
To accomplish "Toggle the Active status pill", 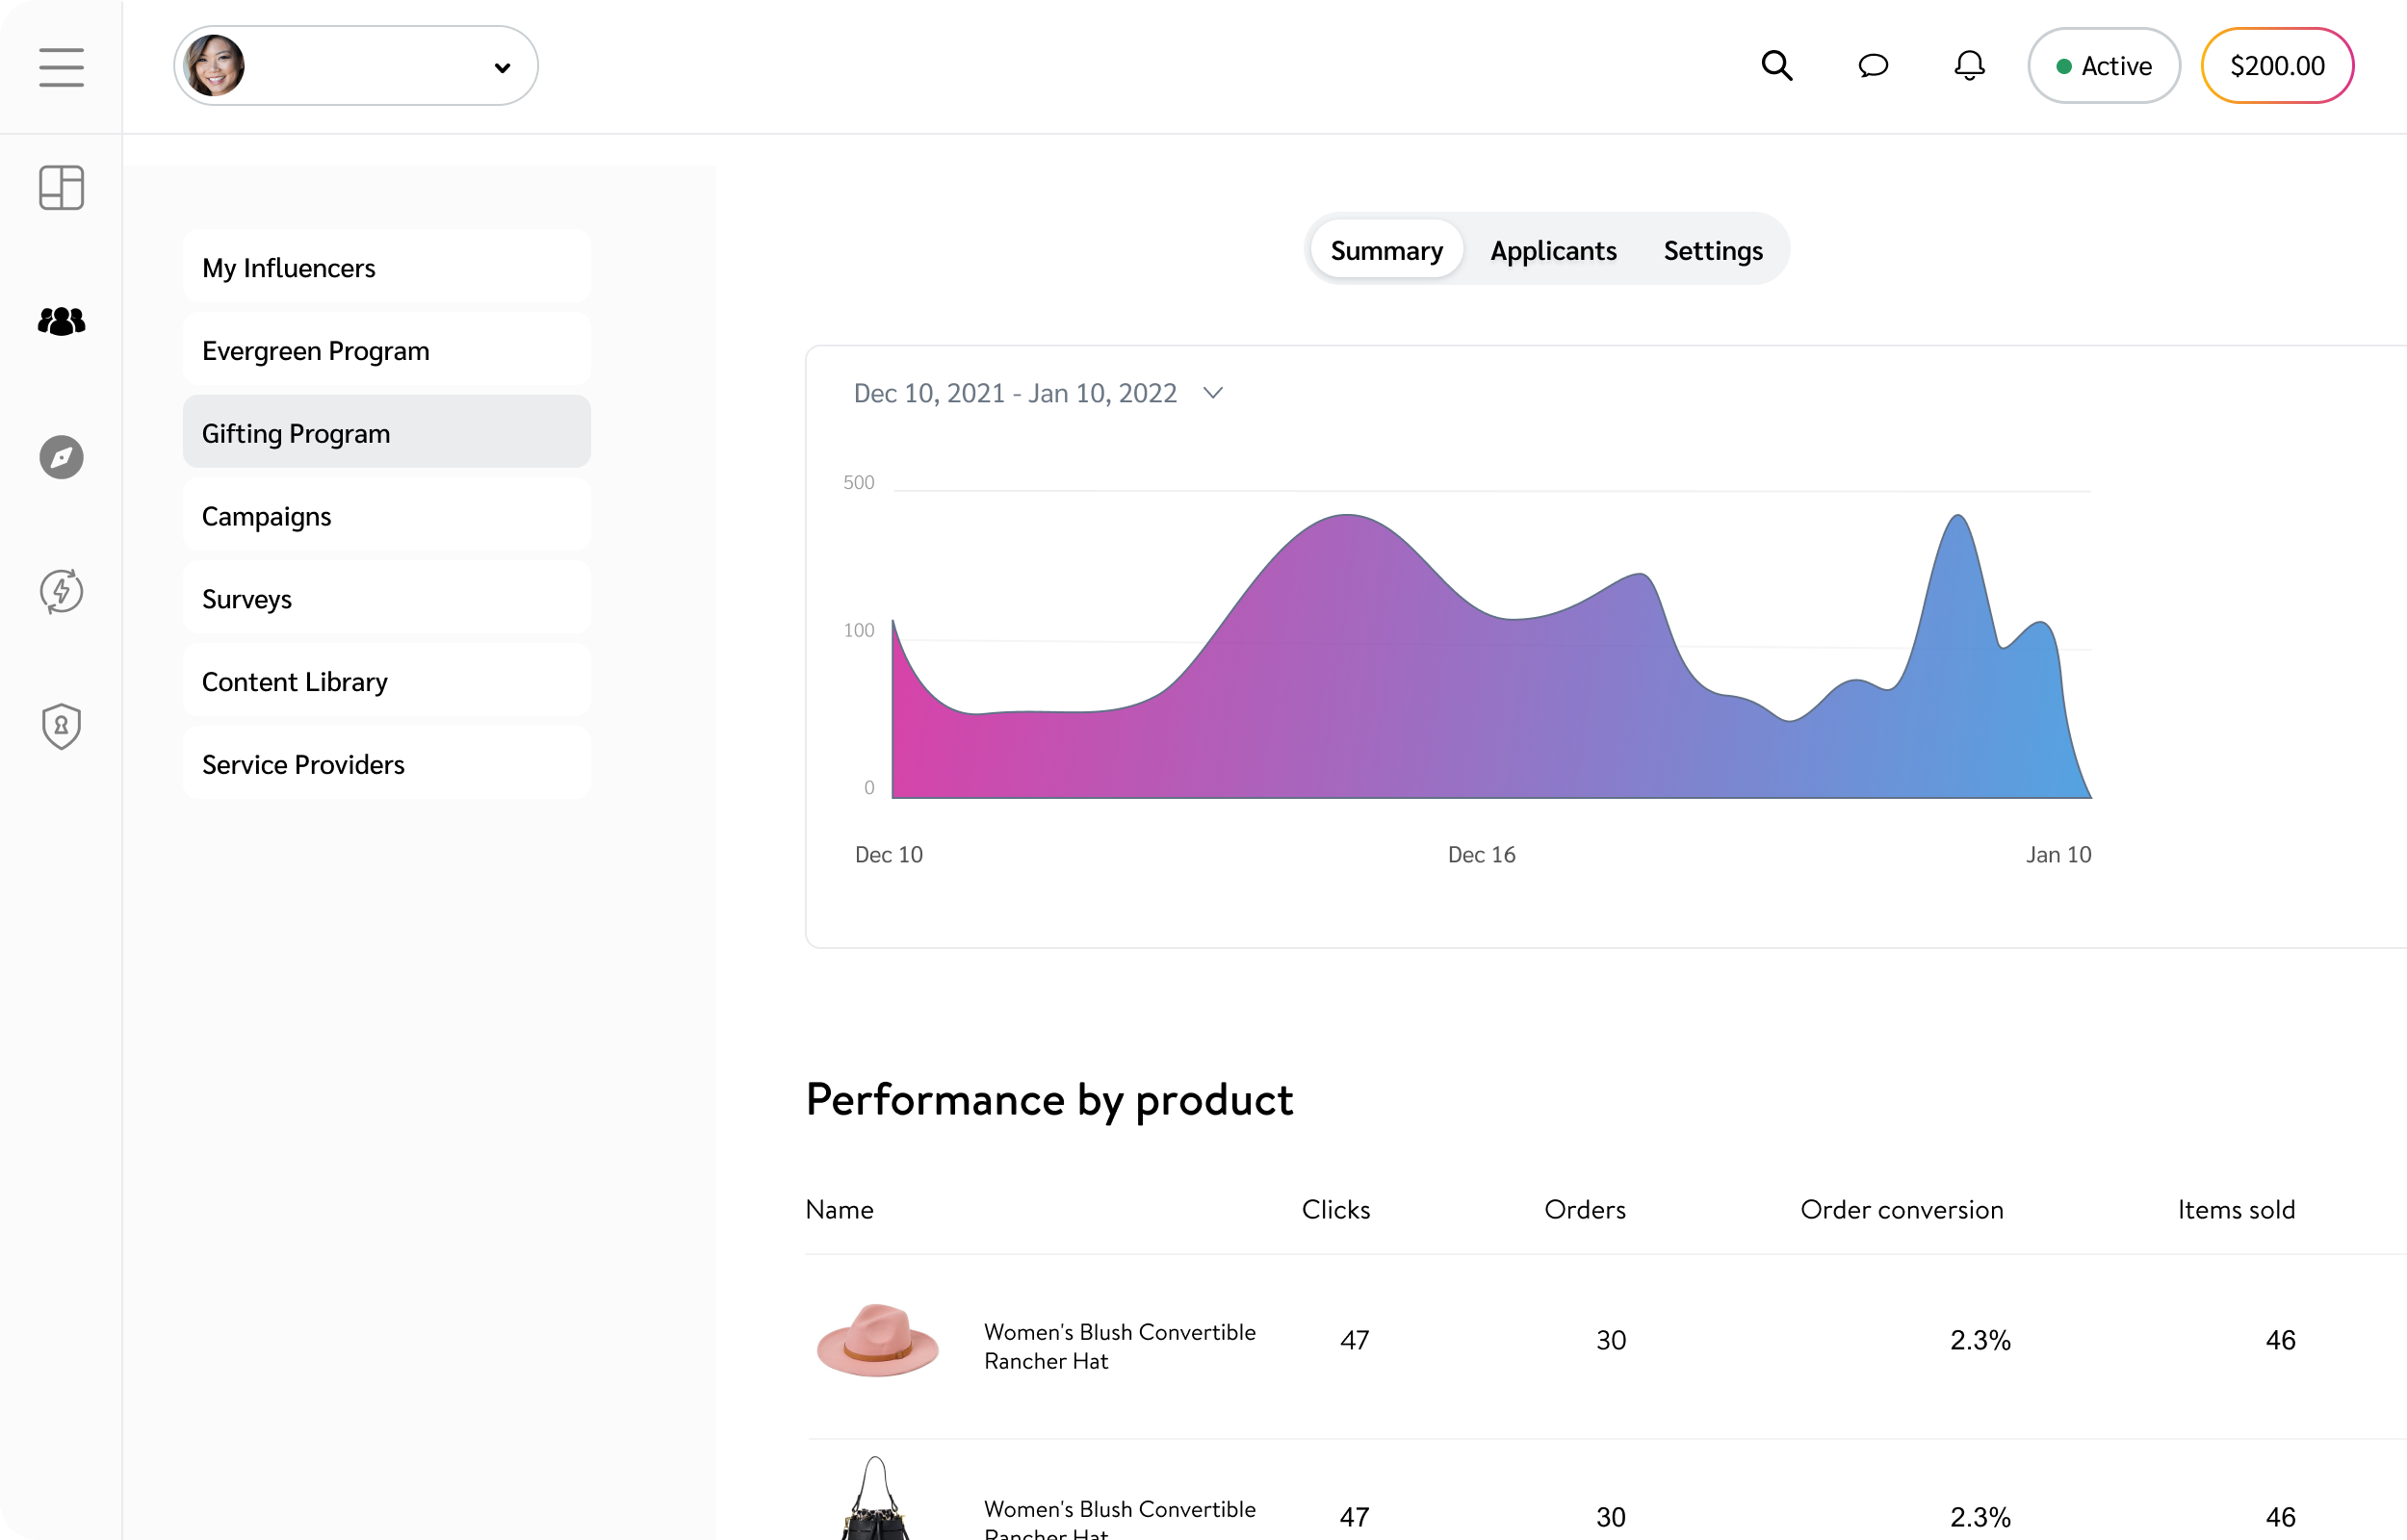I will 2103,66.
